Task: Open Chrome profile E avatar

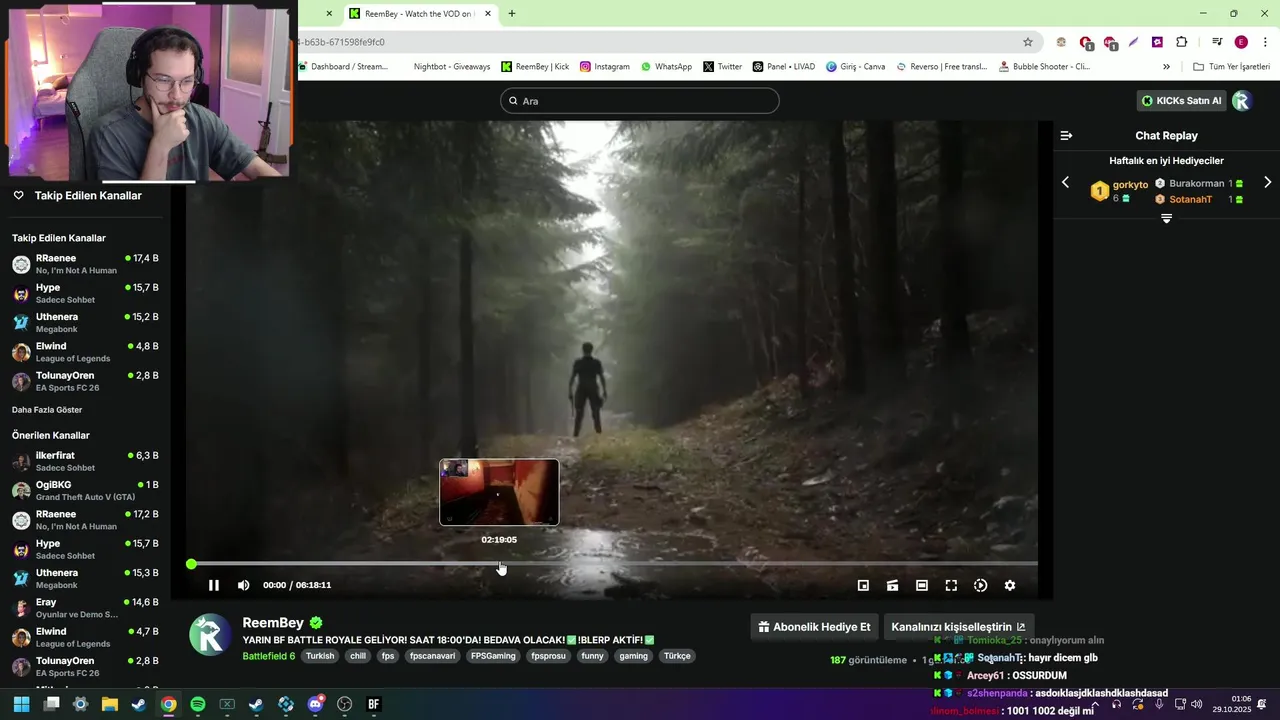Action: (1241, 42)
